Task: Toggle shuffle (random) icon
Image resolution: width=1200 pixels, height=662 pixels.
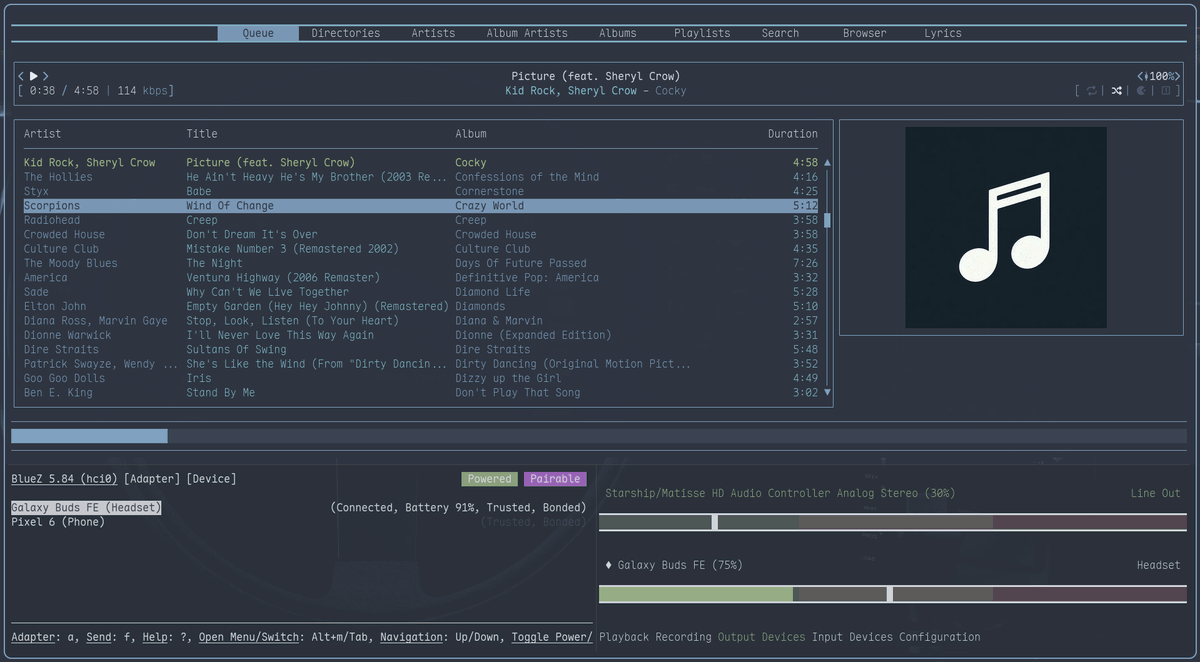Action: click(x=1116, y=91)
